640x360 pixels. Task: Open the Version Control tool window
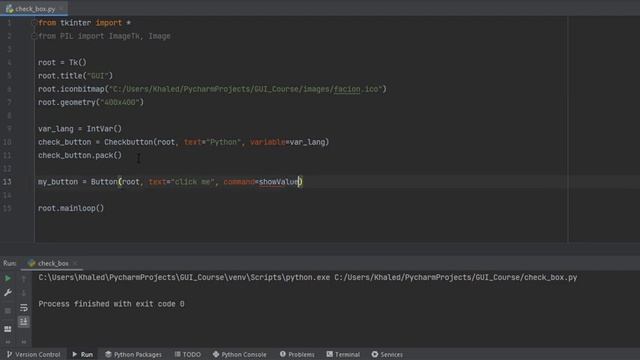[x=33, y=354]
